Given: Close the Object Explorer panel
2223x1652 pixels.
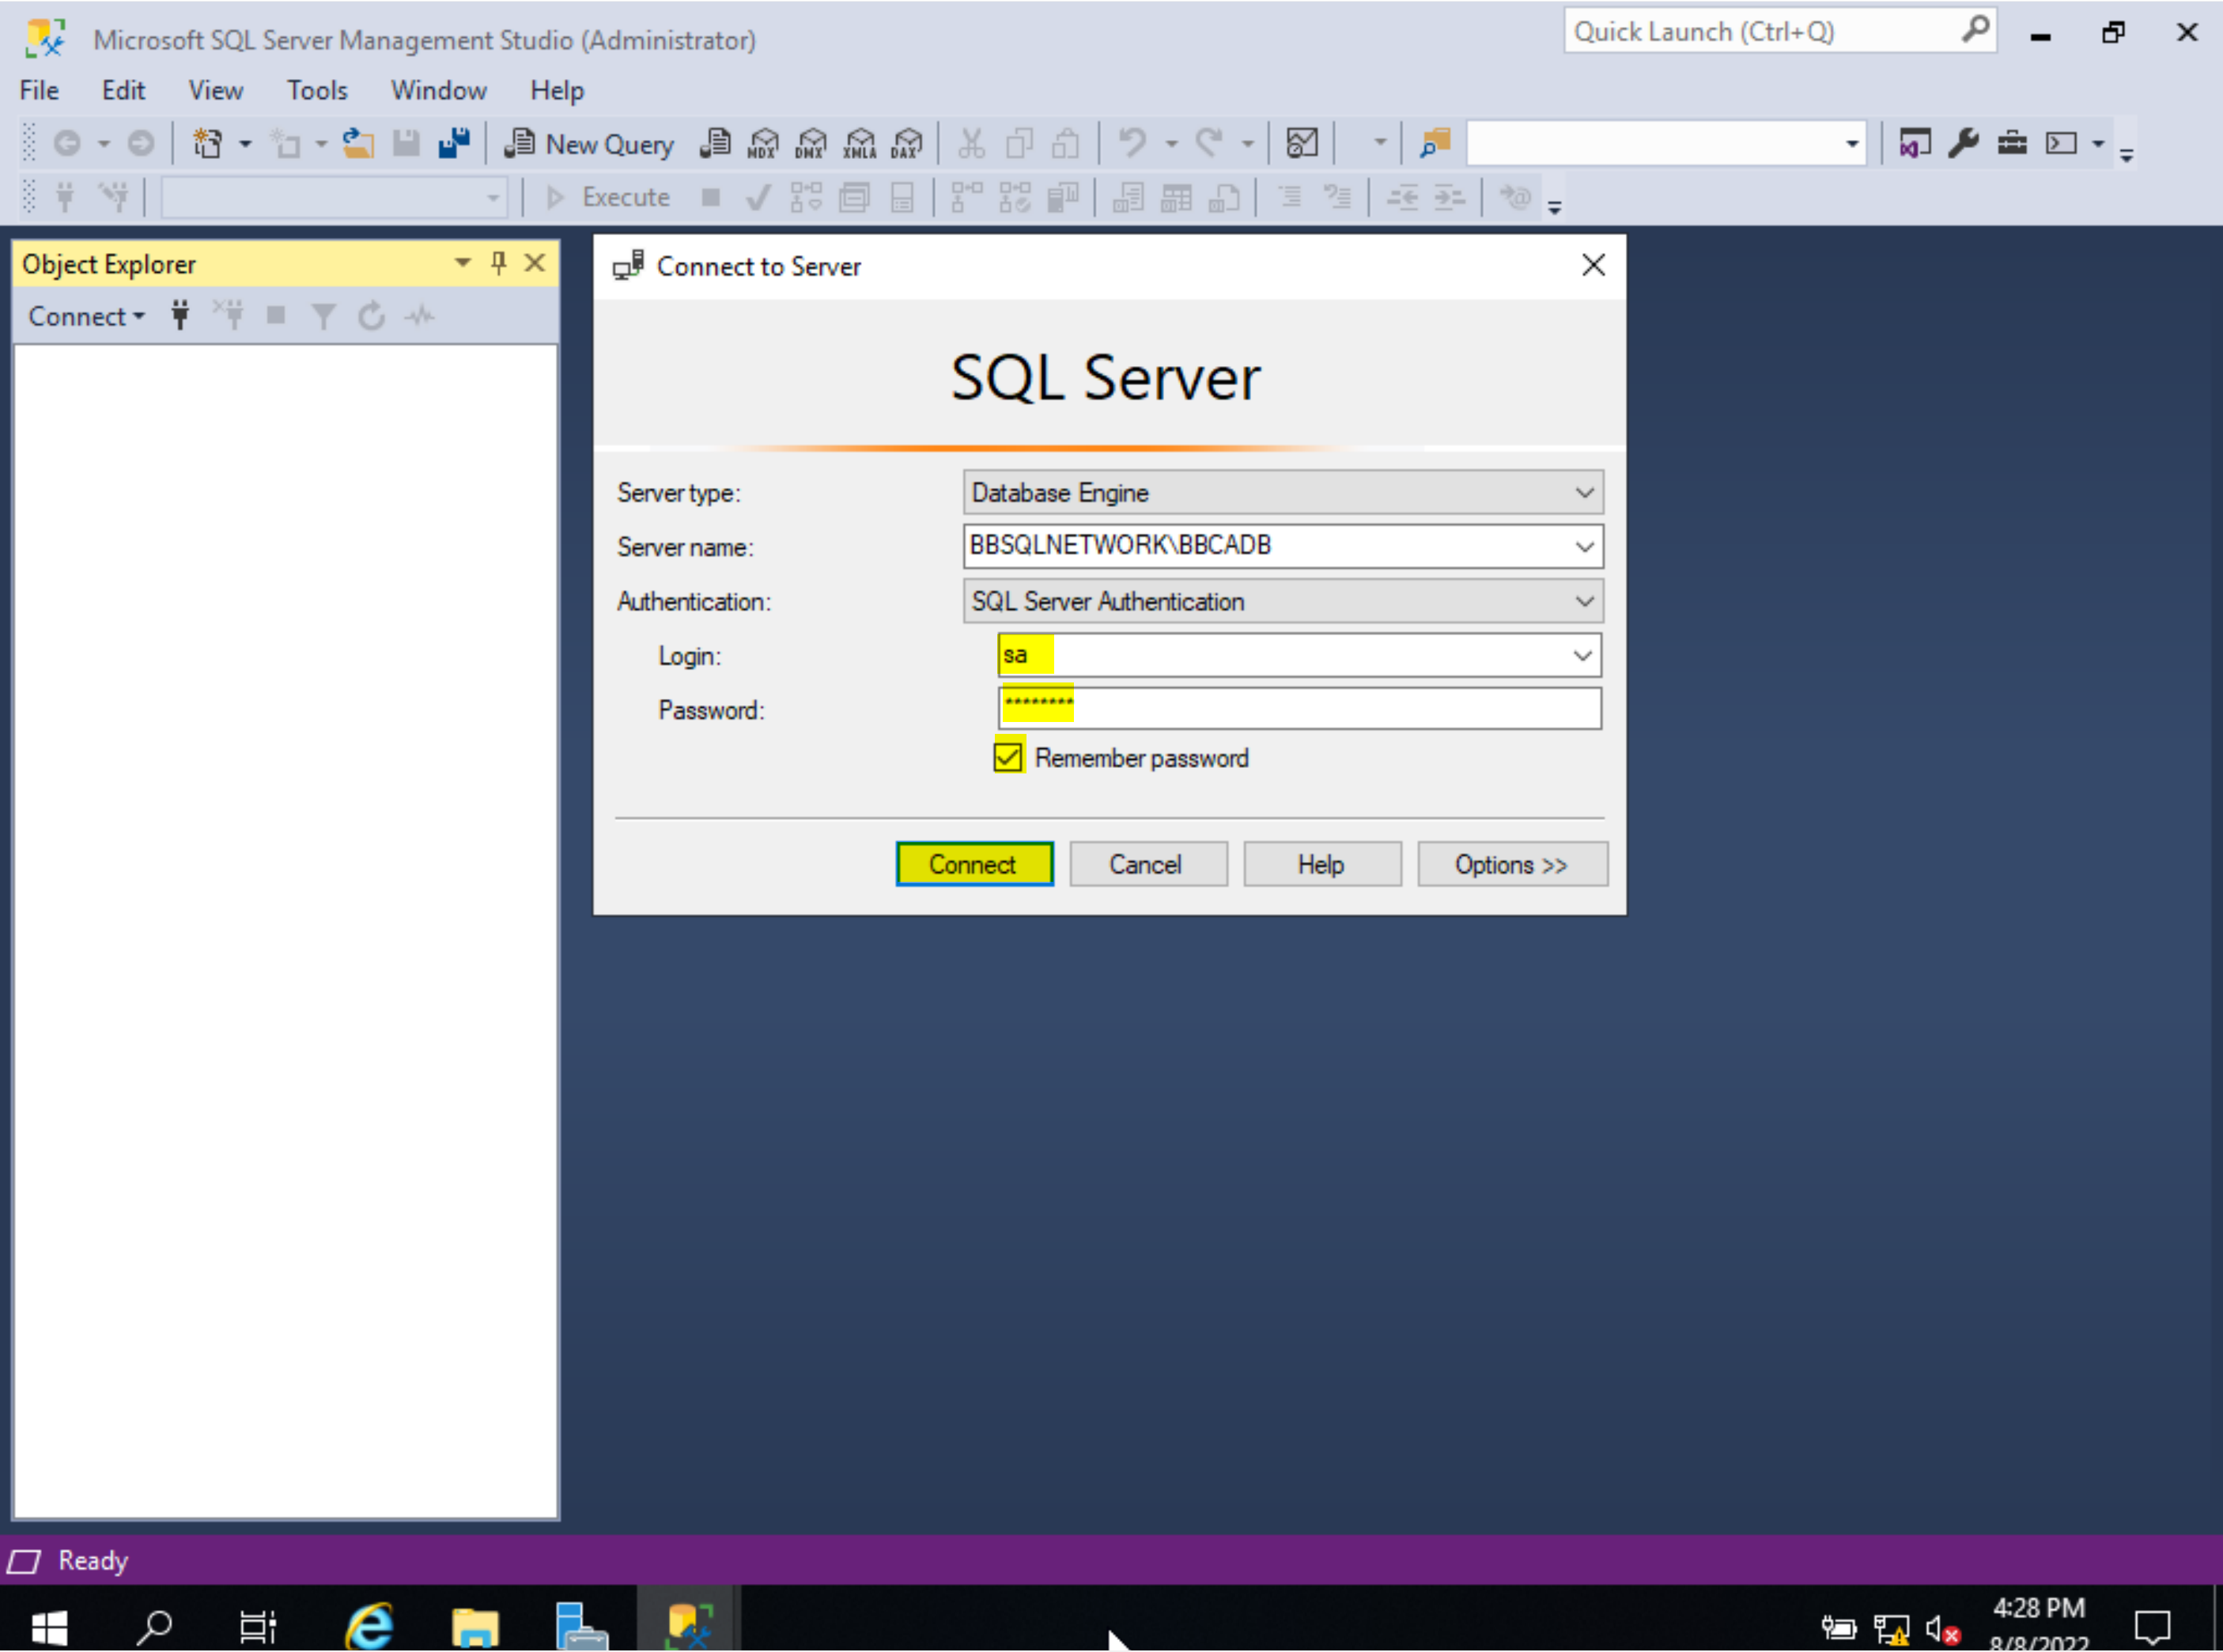Looking at the screenshot, I should (x=535, y=263).
